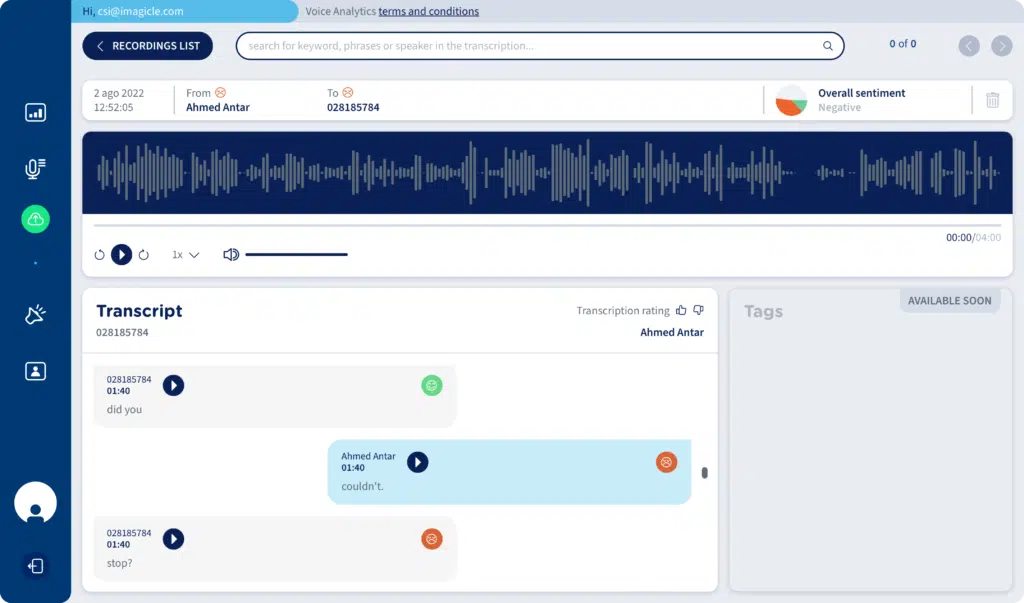The height and width of the screenshot is (603, 1024).
Task: Open the terms and conditions link
Action: pyautogui.click(x=428, y=11)
